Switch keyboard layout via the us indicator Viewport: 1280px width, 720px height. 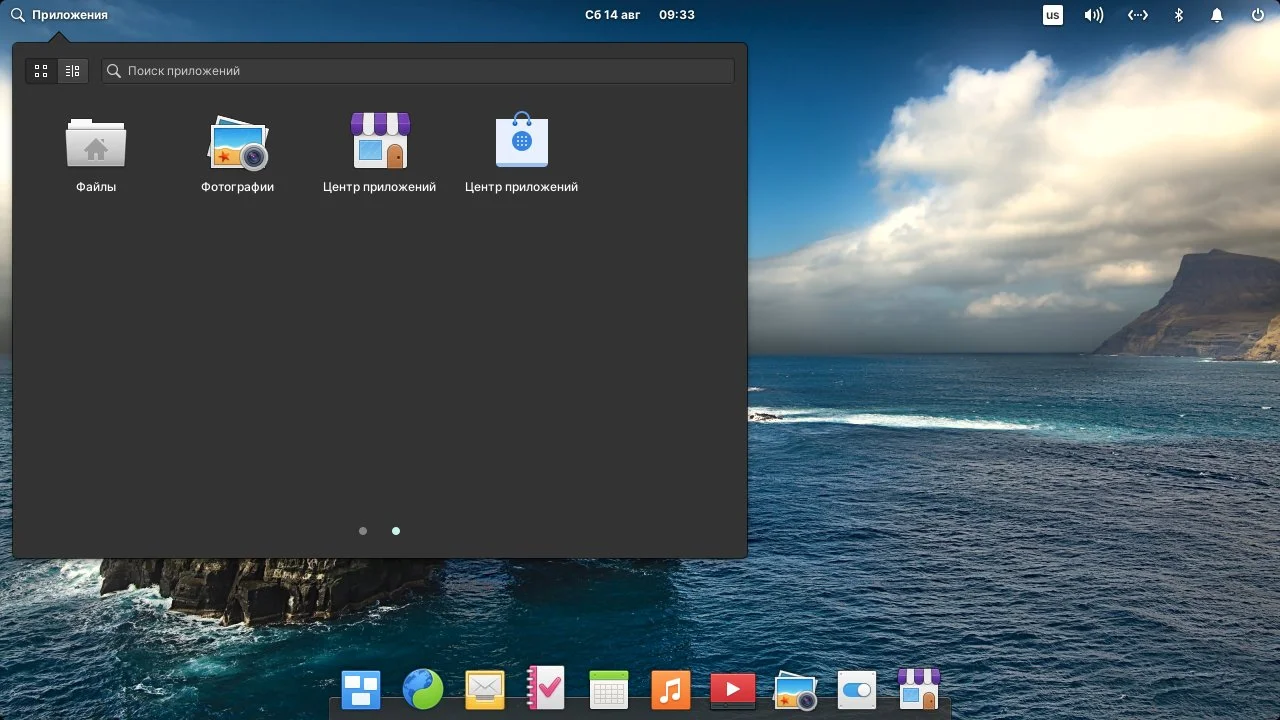(1052, 14)
